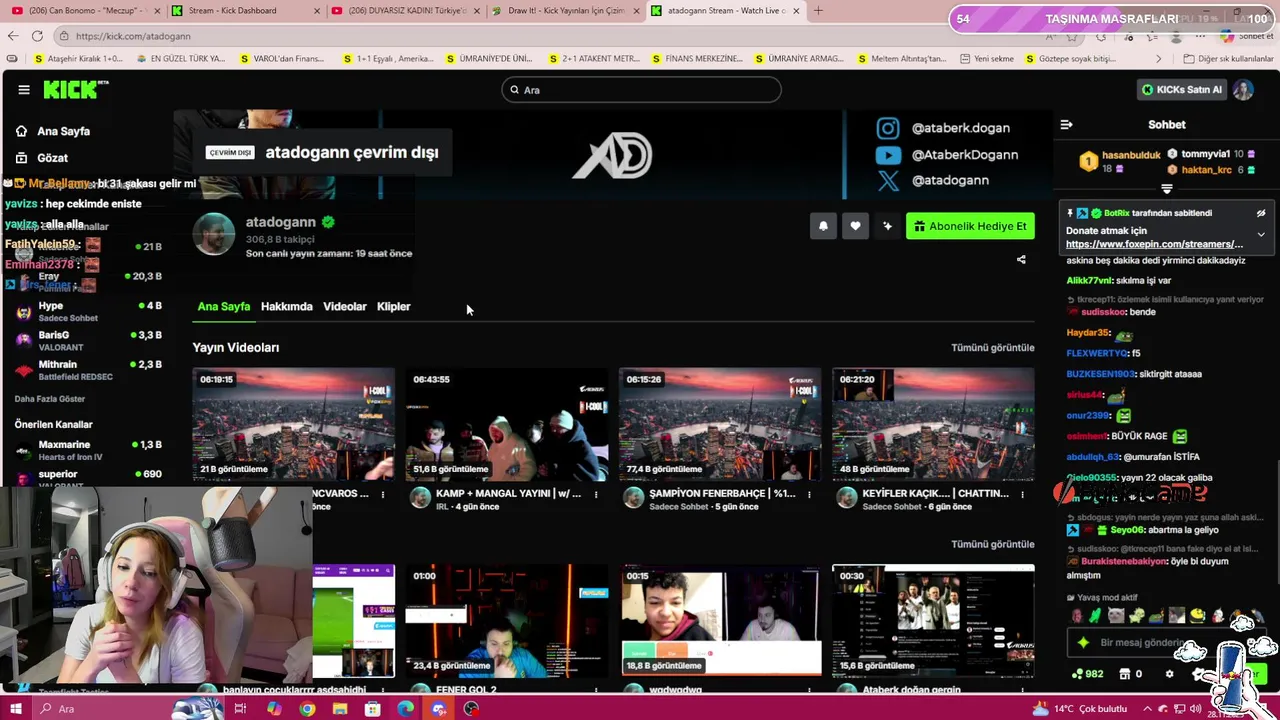The height and width of the screenshot is (720, 1280).
Task: Expand the top gifters leaderboard arrow
Action: pyautogui.click(x=1166, y=189)
